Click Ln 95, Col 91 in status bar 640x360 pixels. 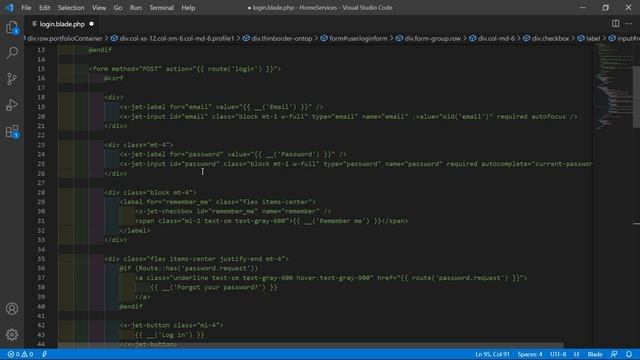pos(492,354)
